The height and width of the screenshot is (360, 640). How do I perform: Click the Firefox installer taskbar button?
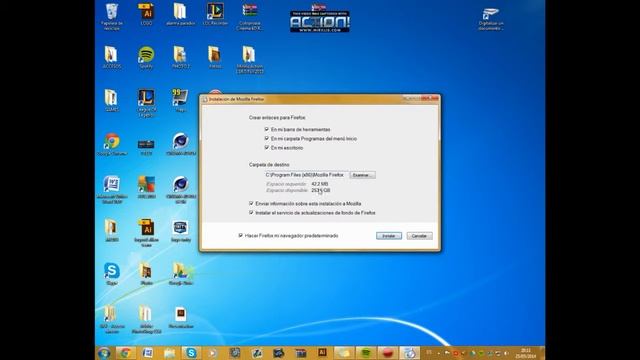tap(409, 353)
